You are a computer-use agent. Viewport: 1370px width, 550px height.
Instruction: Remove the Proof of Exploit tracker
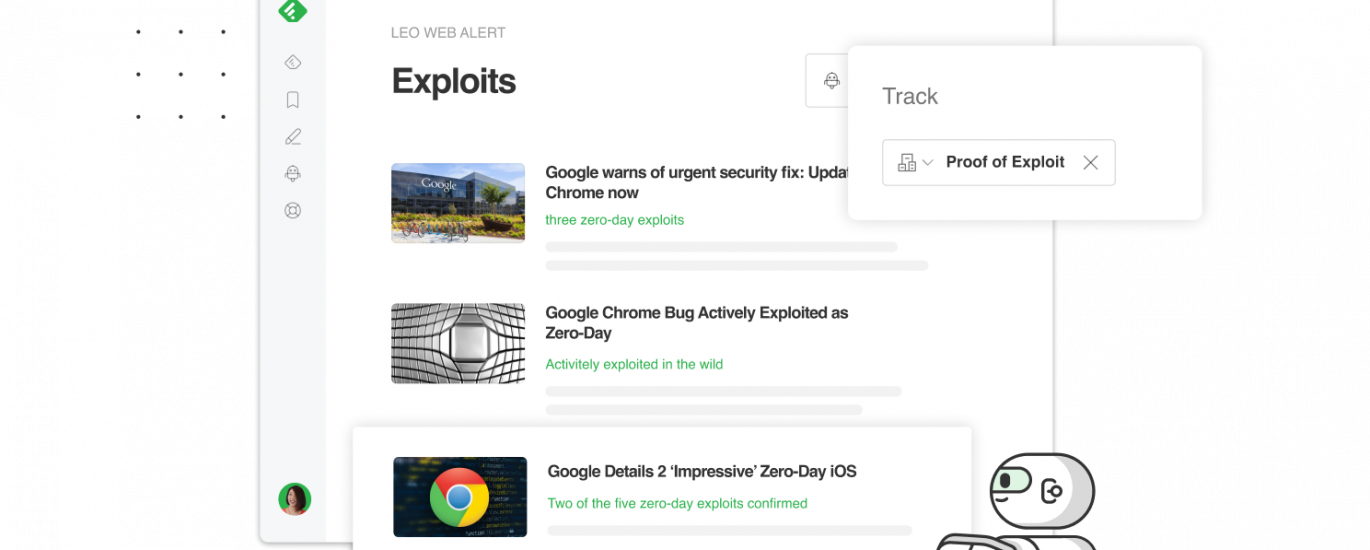click(1090, 163)
